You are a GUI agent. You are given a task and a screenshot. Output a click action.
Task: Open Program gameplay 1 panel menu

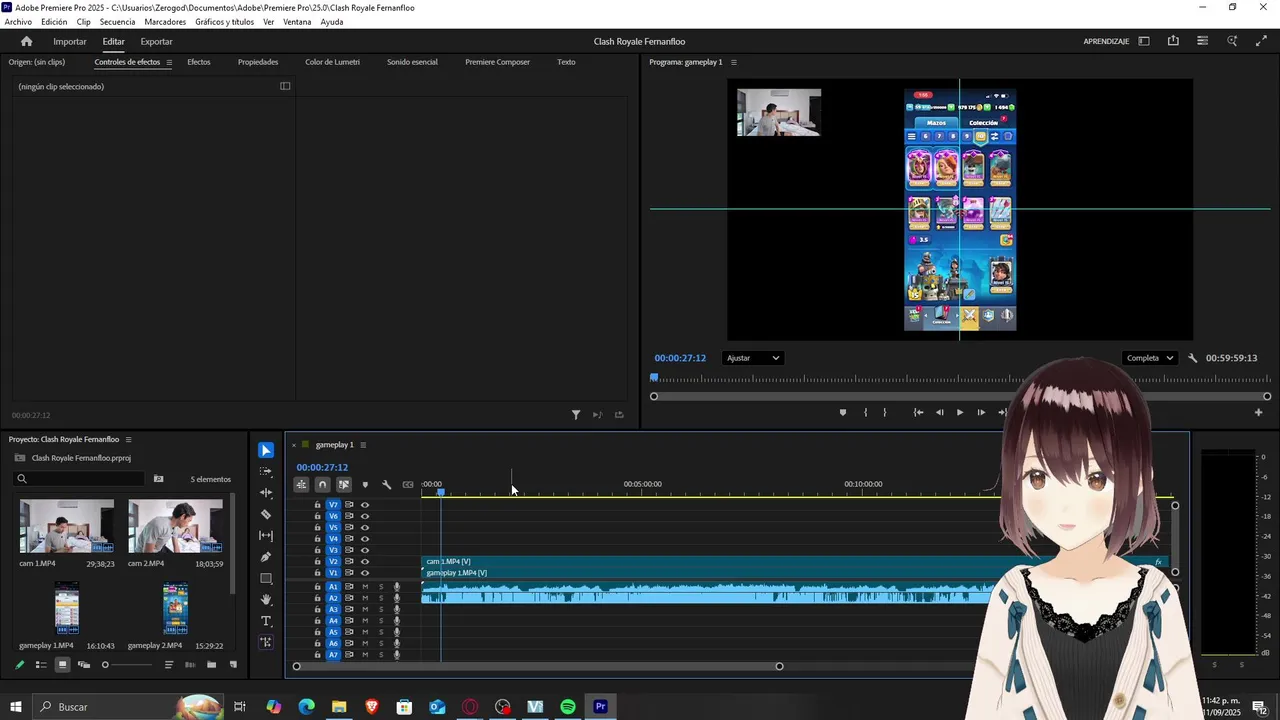point(733,62)
